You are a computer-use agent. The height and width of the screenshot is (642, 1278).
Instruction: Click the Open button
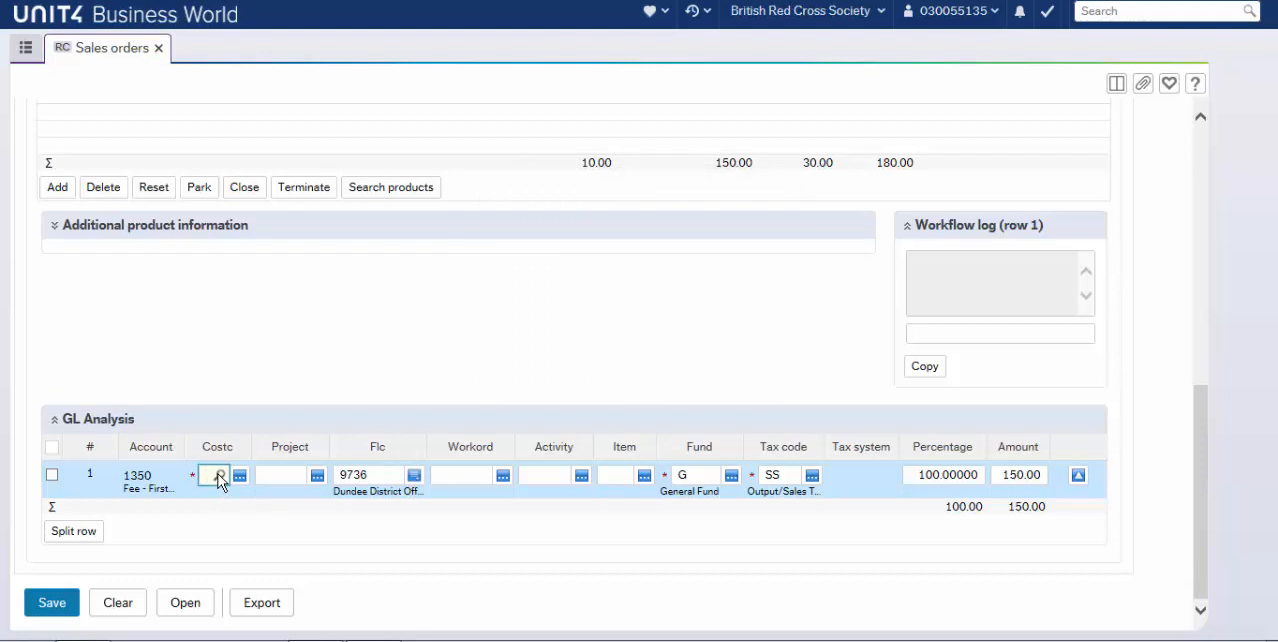point(185,603)
